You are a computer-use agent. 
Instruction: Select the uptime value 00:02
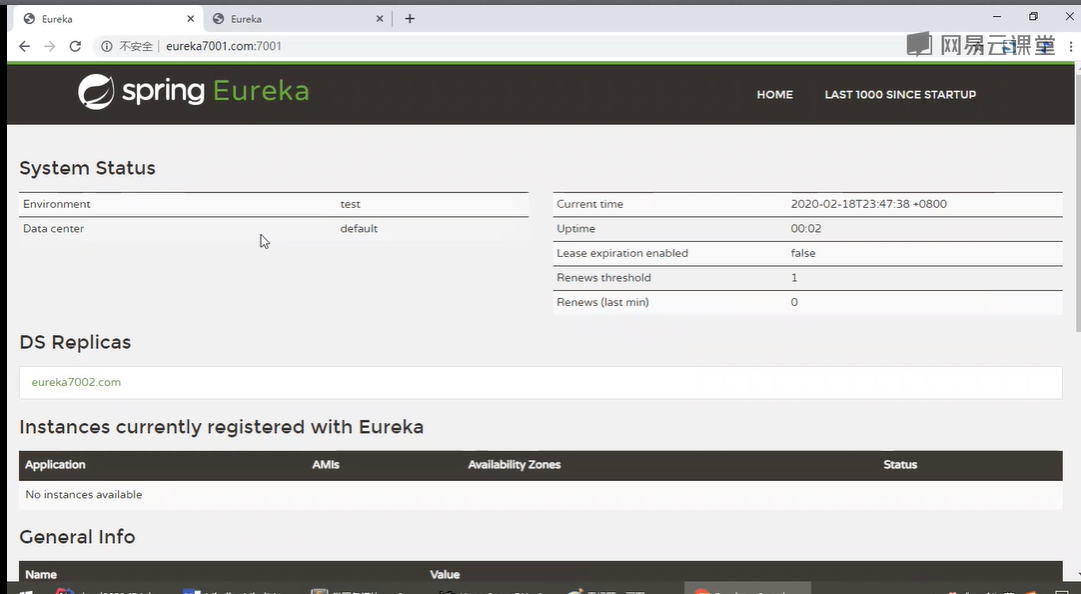[x=806, y=229]
